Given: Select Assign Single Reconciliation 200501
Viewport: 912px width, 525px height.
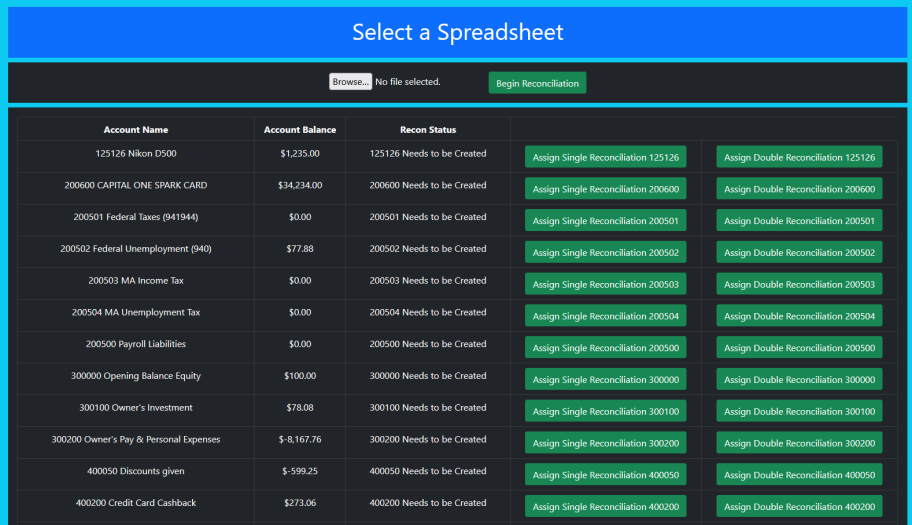Looking at the screenshot, I should pos(605,221).
